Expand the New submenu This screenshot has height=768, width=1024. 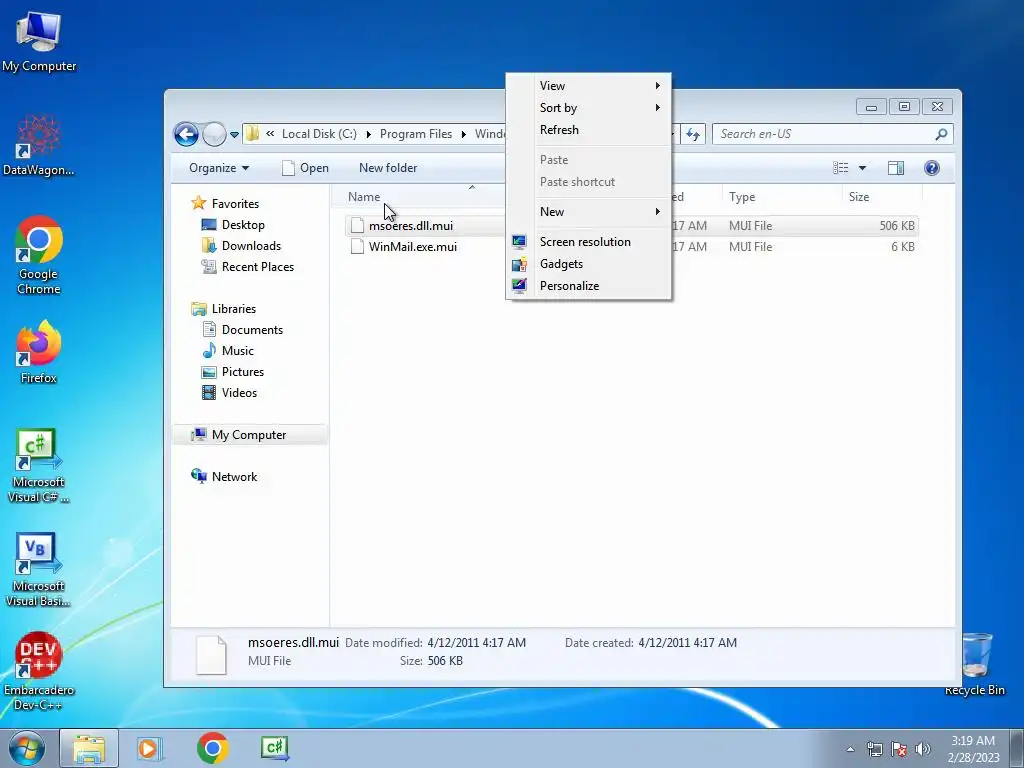click(588, 212)
